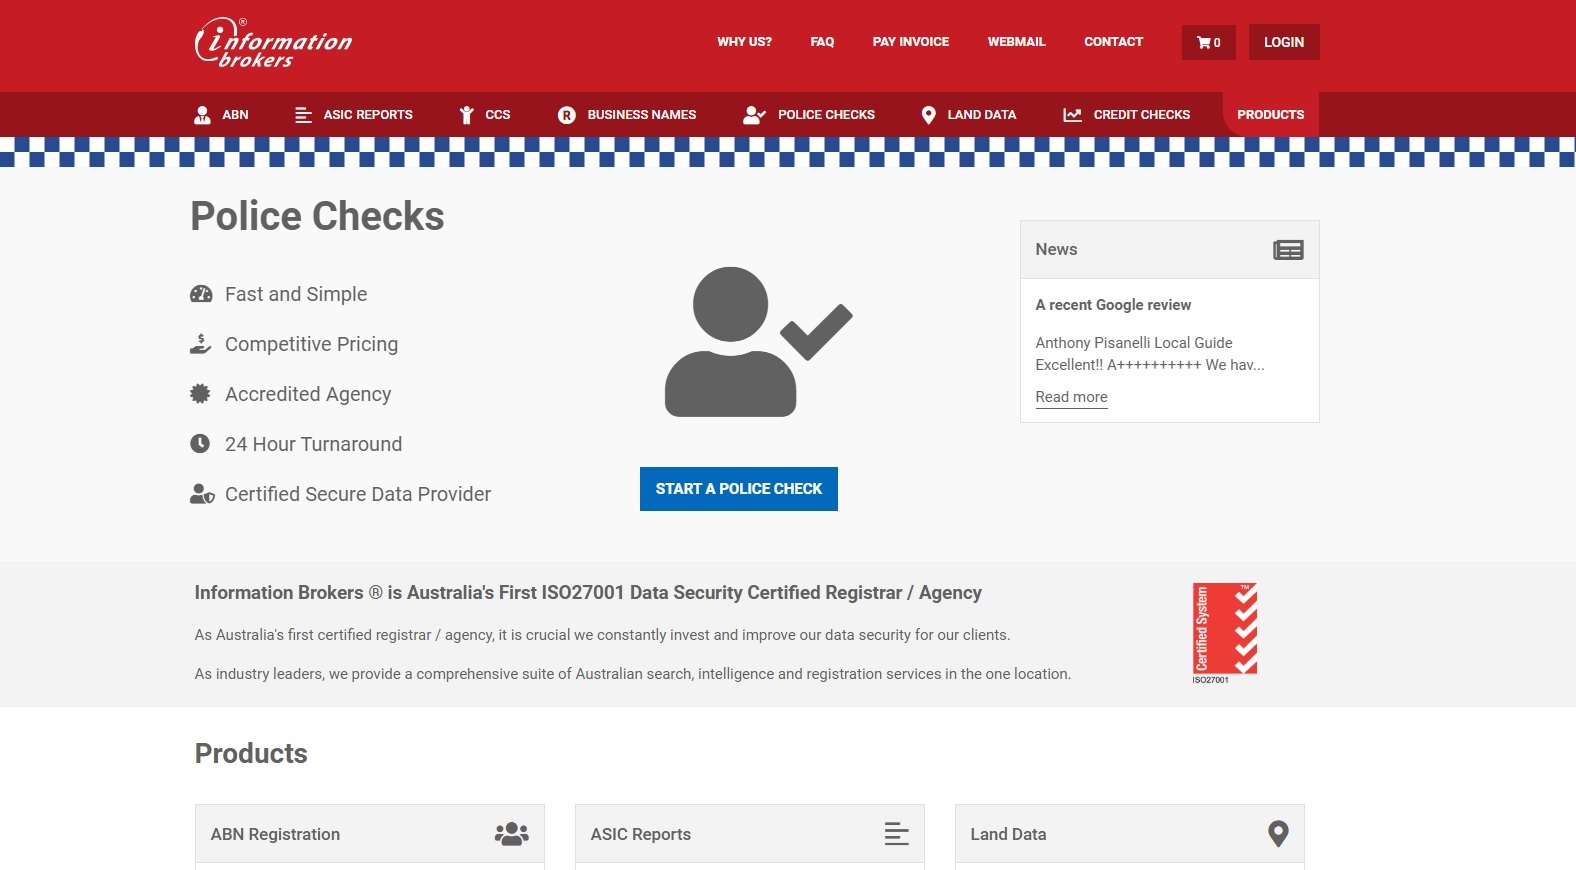Click the 'Accredited Agency' text
This screenshot has width=1576, height=870.
pos(308,394)
